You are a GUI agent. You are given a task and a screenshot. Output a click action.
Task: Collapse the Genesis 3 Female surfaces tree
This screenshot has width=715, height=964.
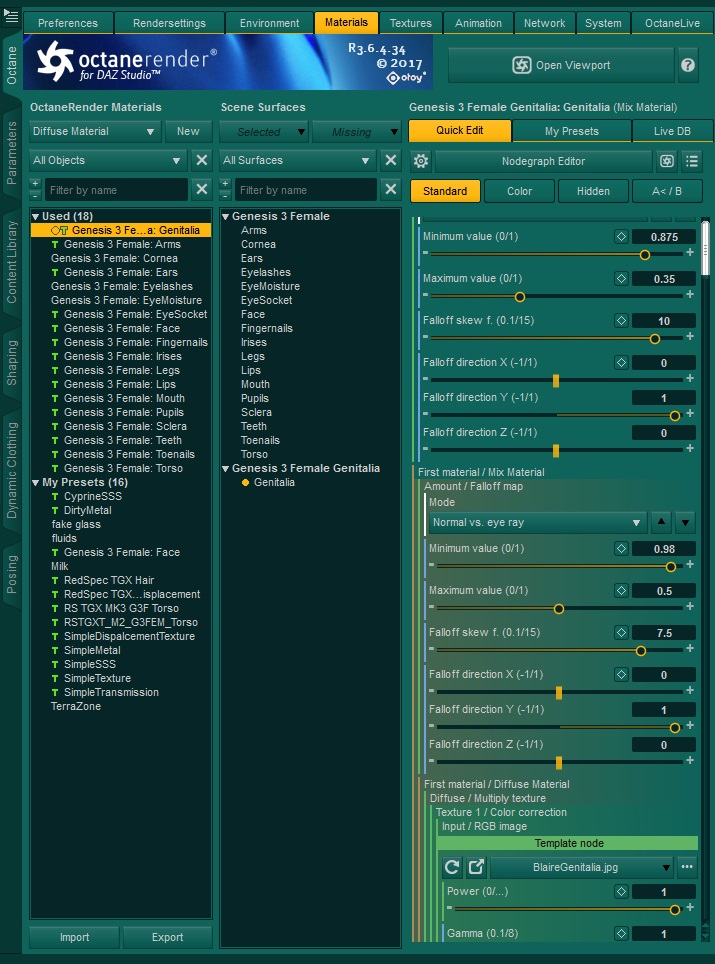pyautogui.click(x=226, y=216)
